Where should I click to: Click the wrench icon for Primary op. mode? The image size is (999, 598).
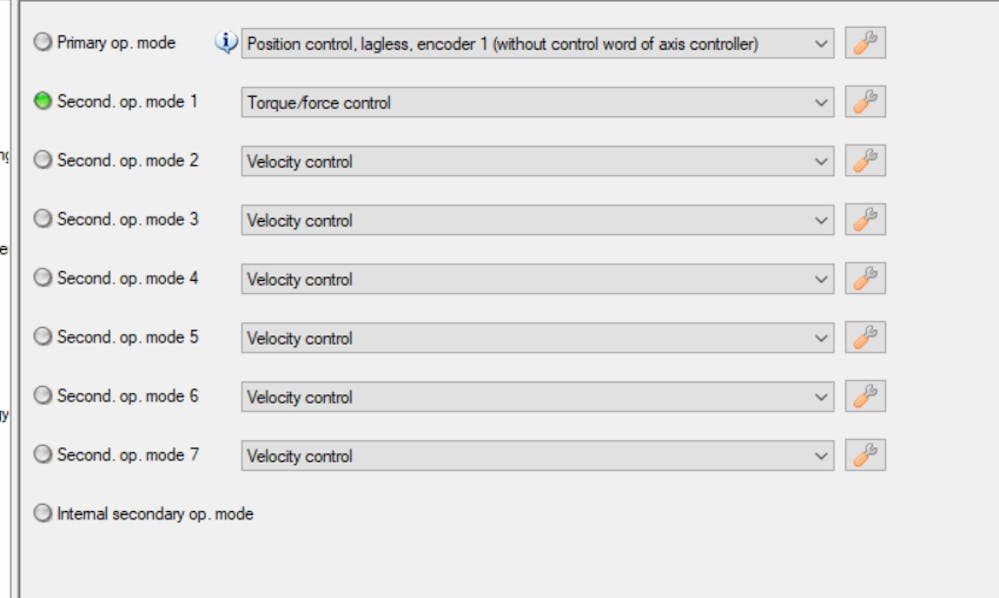click(x=865, y=43)
